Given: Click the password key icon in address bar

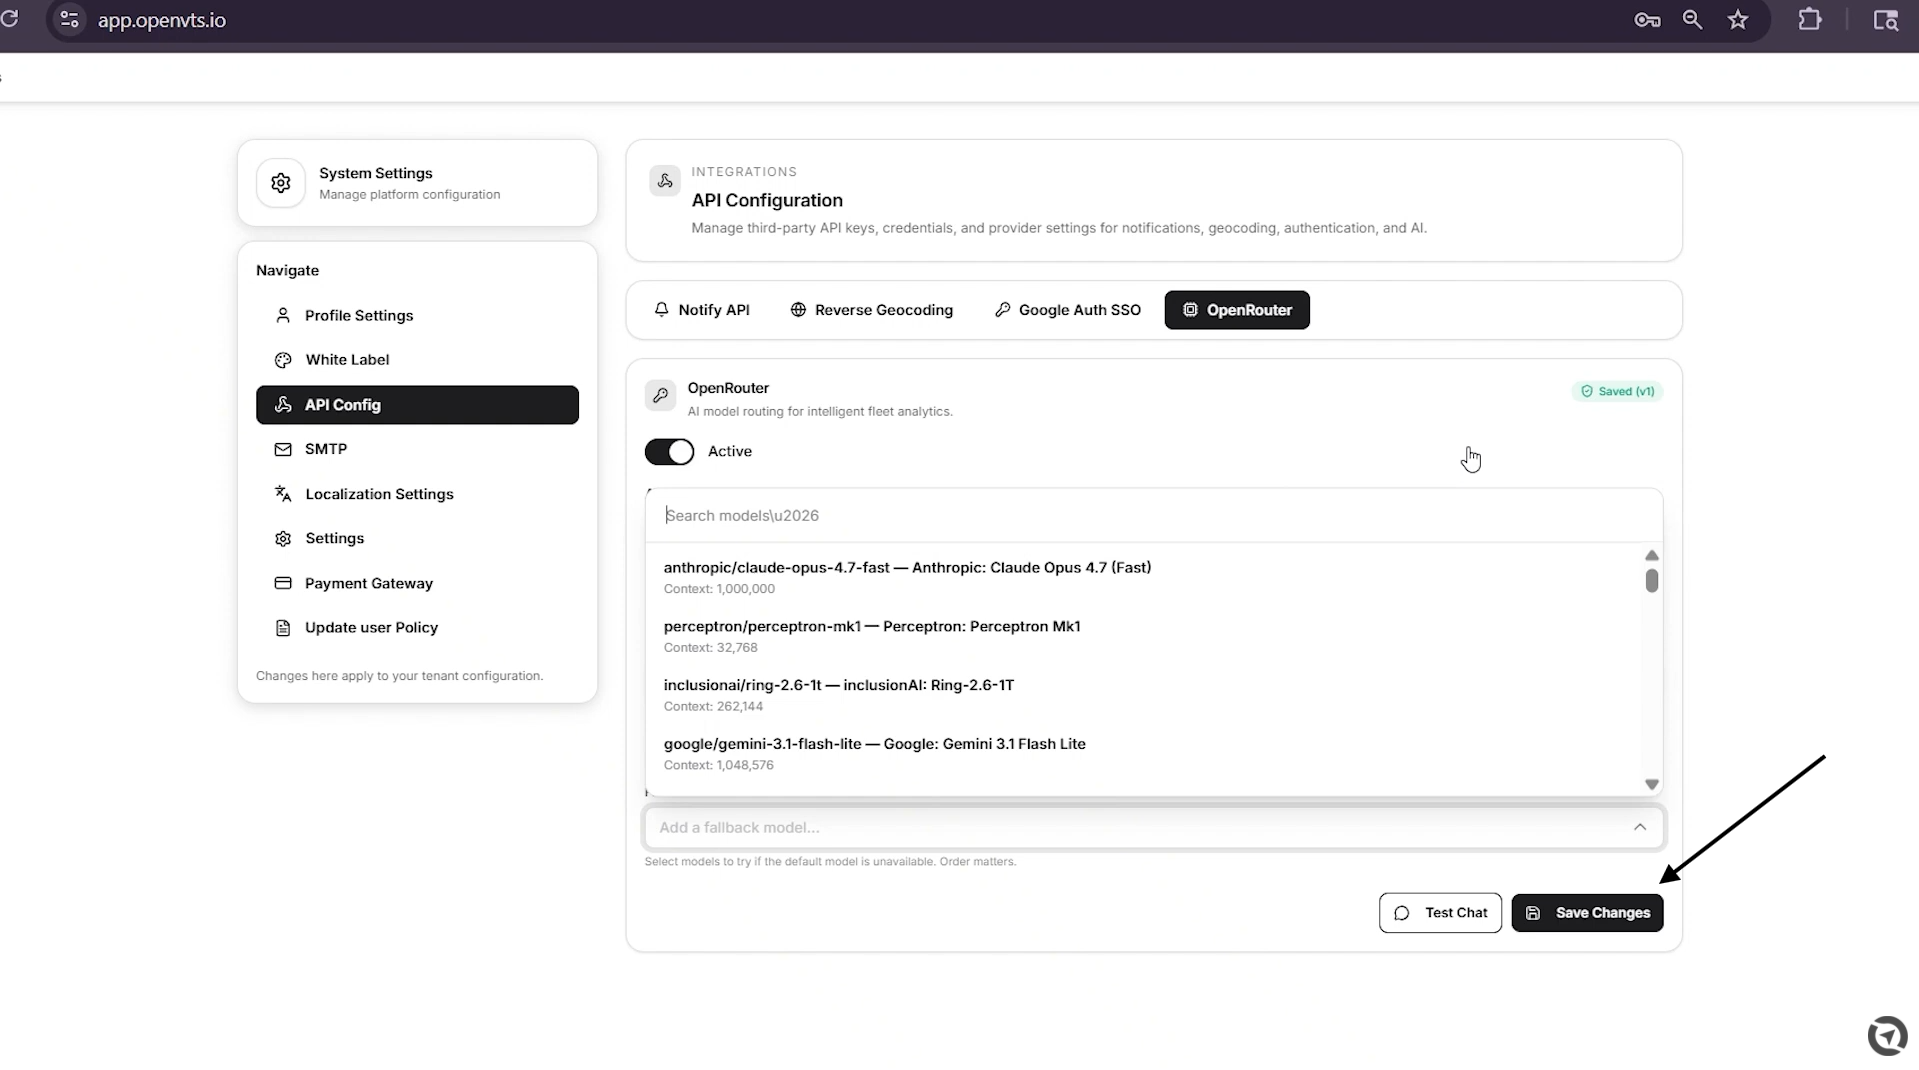Looking at the screenshot, I should pyautogui.click(x=1647, y=20).
